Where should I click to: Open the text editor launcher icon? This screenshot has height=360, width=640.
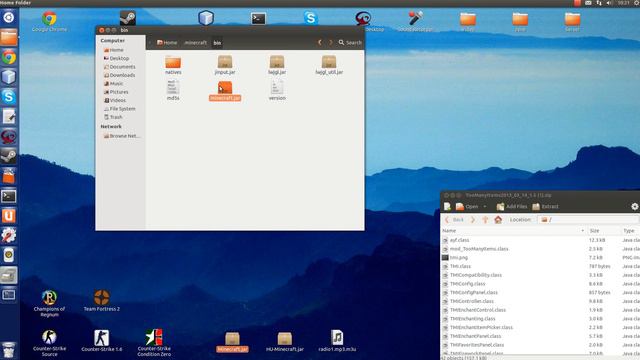pos(9,117)
